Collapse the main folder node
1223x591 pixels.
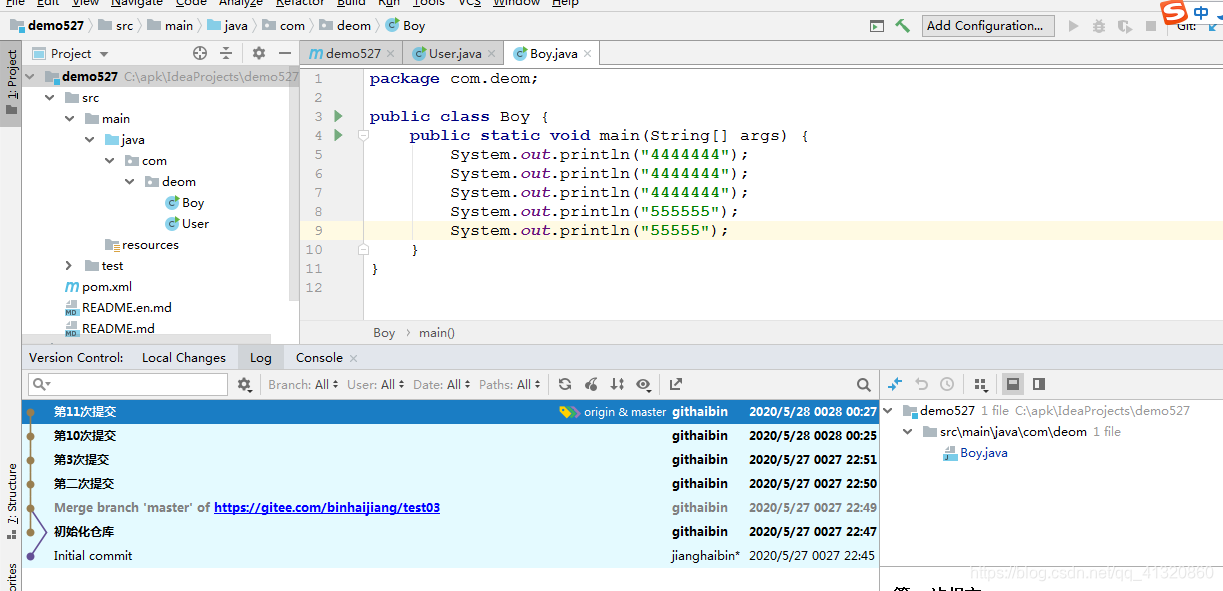click(x=69, y=119)
